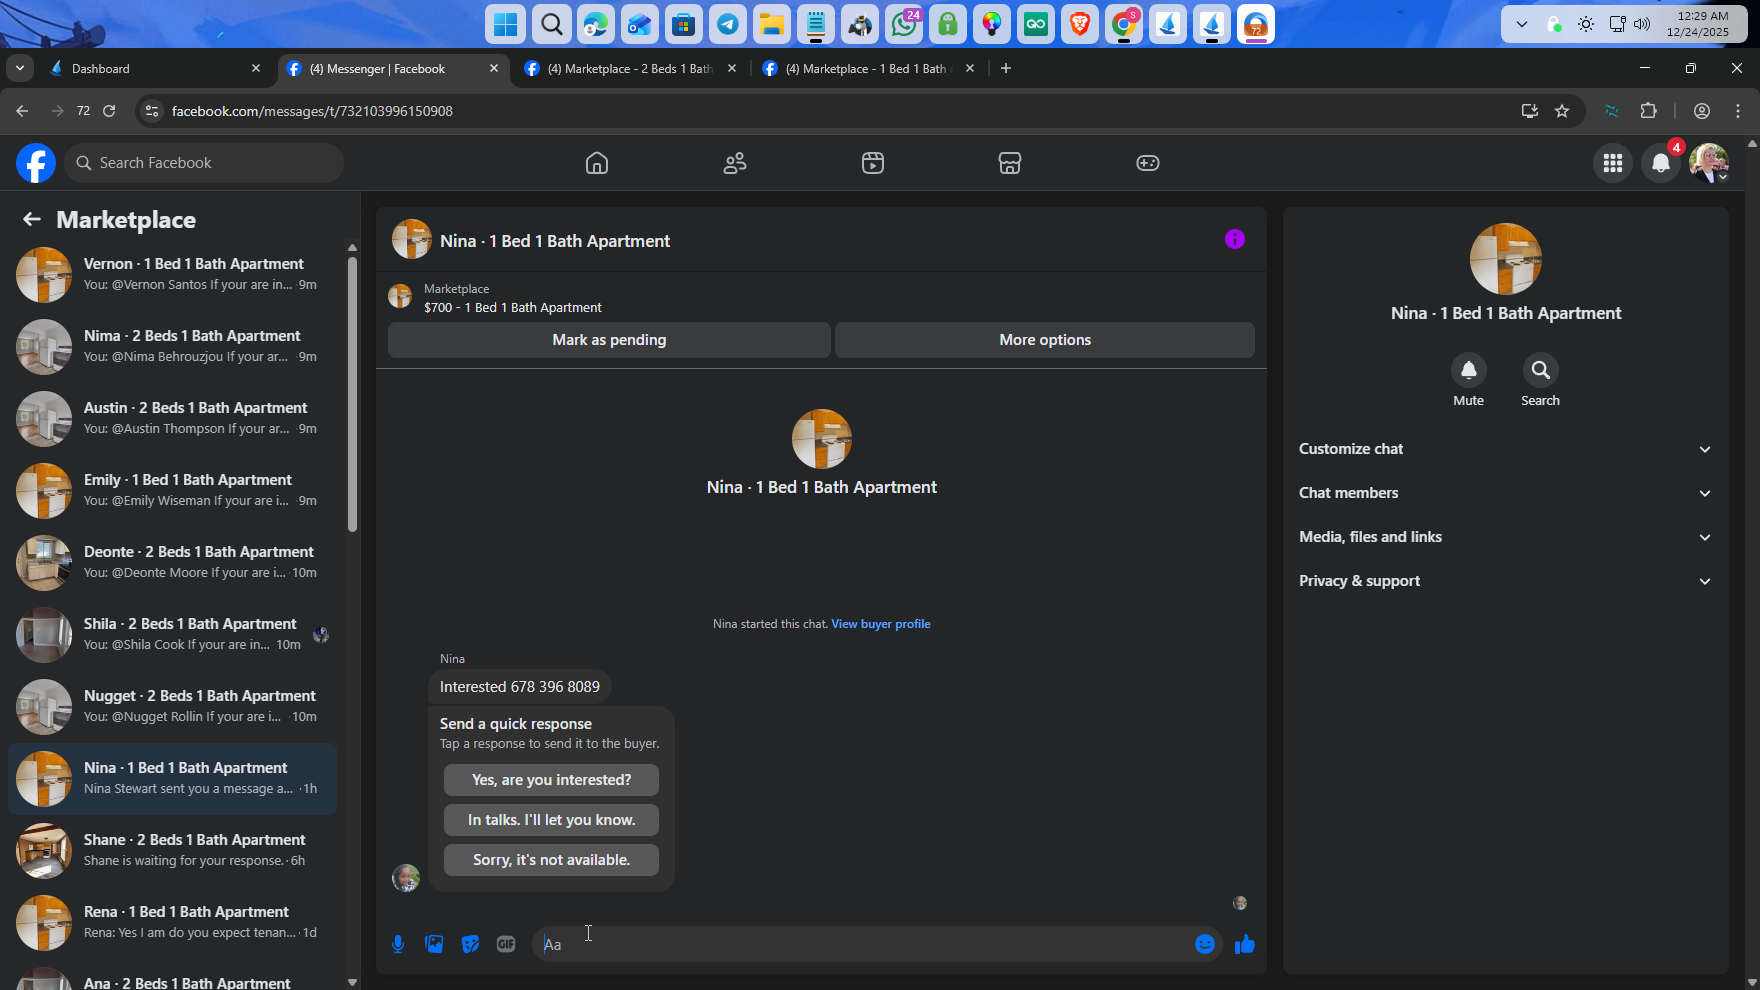The image size is (1760, 990).
Task: Choose a sticker icon
Action: tap(470, 944)
